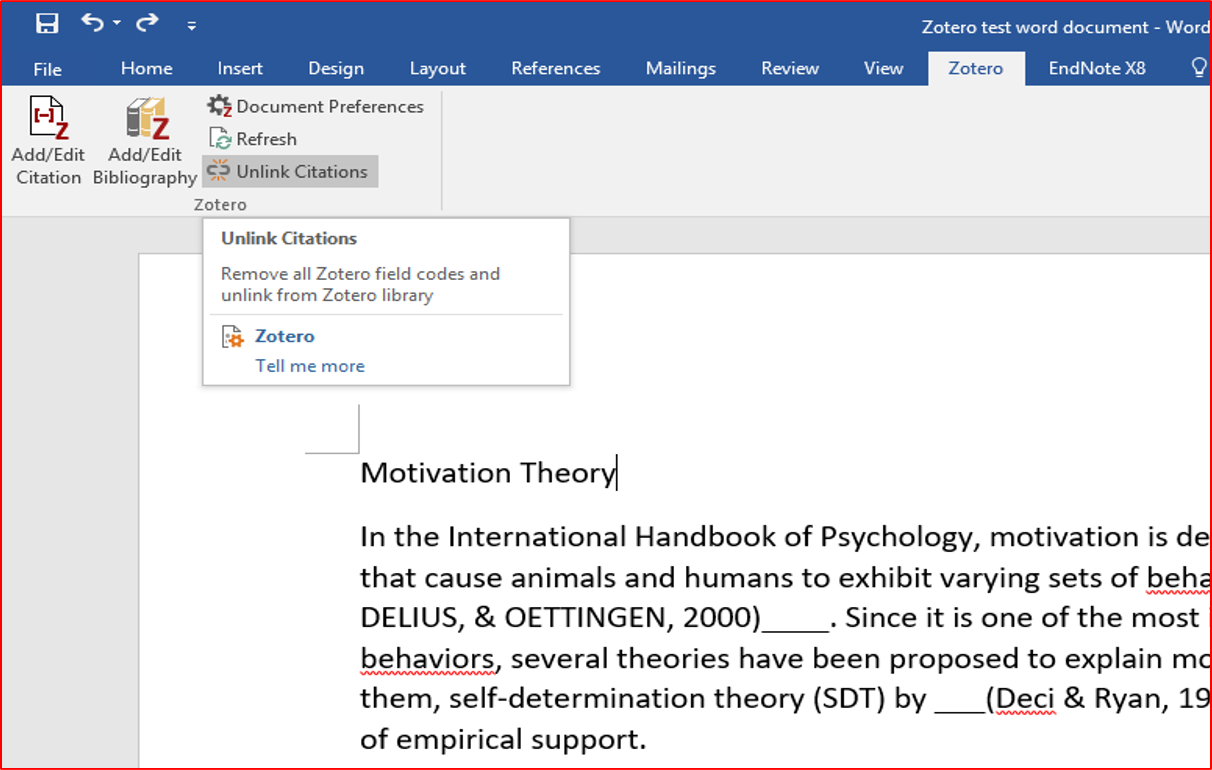1212x770 pixels.
Task: Refresh Zotero citations
Action: (254, 139)
